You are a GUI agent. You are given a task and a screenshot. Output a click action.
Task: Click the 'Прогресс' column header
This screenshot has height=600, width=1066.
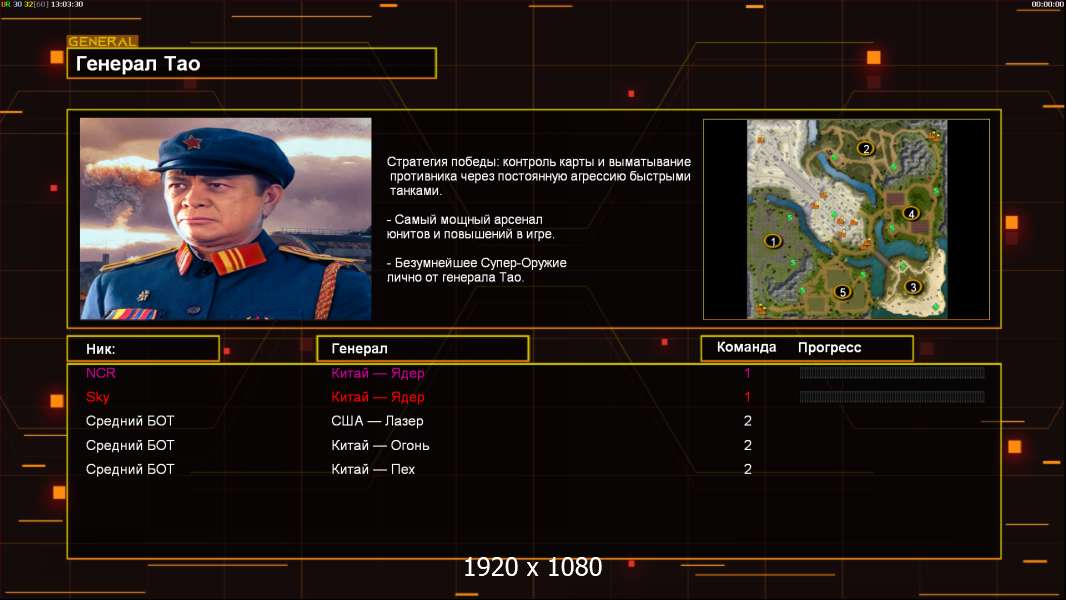click(x=829, y=347)
